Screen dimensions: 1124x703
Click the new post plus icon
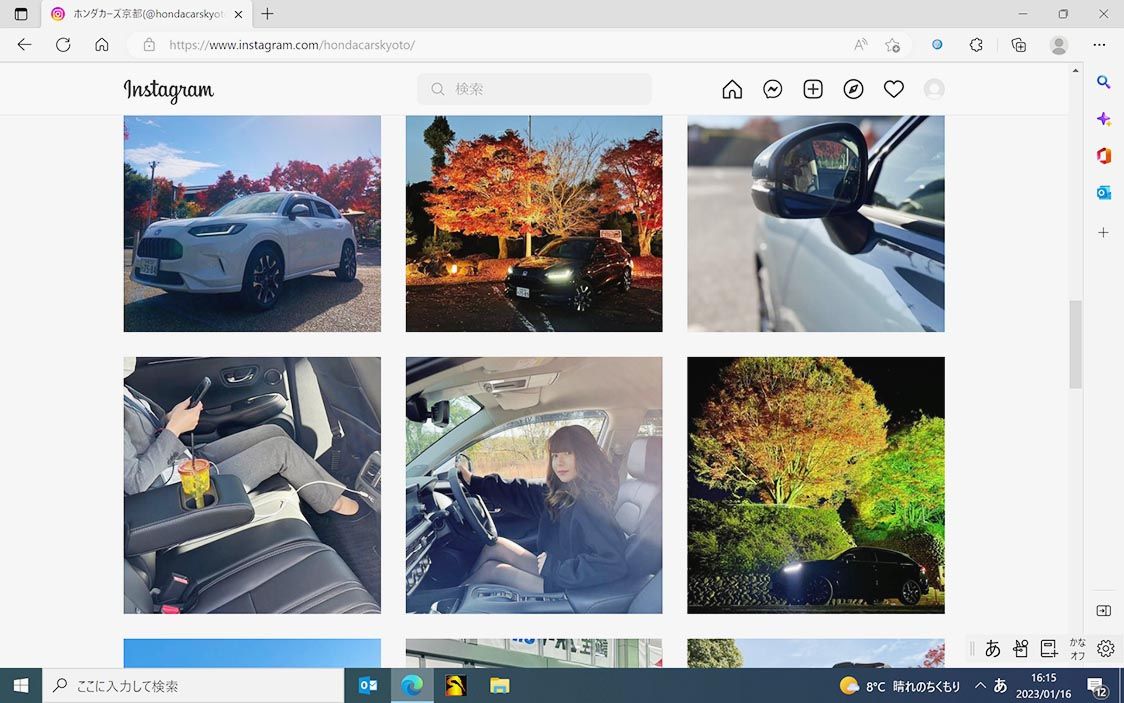point(813,89)
